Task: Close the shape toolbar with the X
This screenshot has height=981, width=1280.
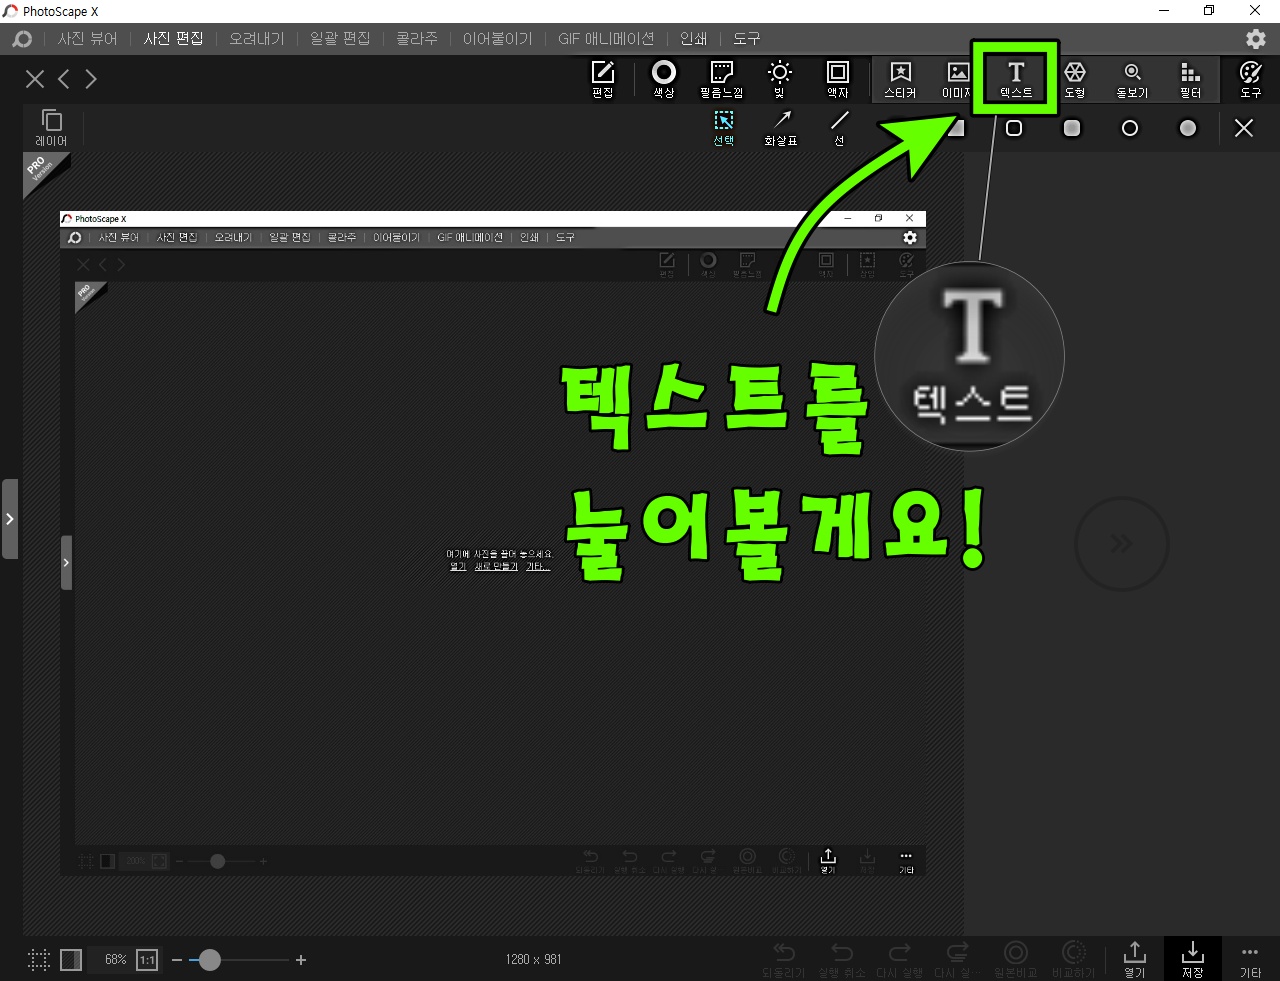Action: coord(1244,128)
